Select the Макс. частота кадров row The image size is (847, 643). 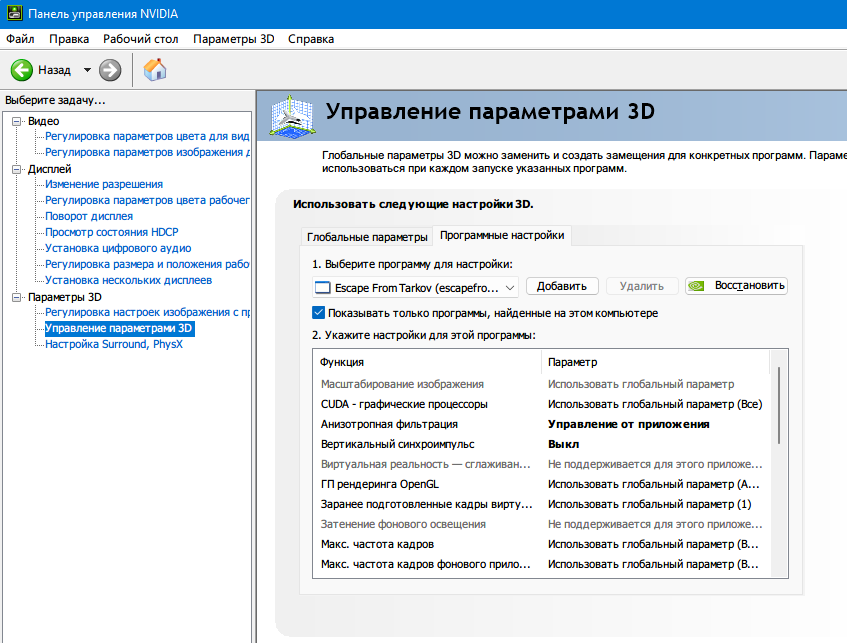(541, 544)
